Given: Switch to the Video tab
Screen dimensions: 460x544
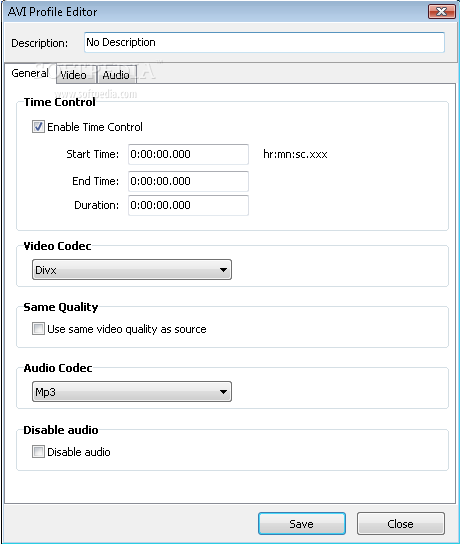Looking at the screenshot, I should (x=76, y=75).
